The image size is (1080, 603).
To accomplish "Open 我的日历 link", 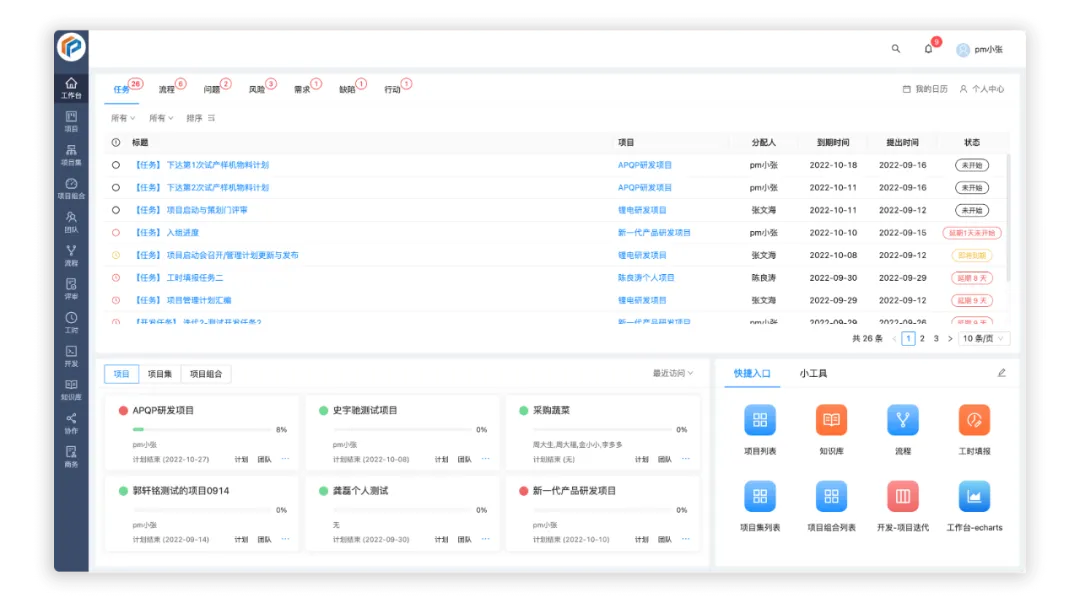I will (925, 90).
